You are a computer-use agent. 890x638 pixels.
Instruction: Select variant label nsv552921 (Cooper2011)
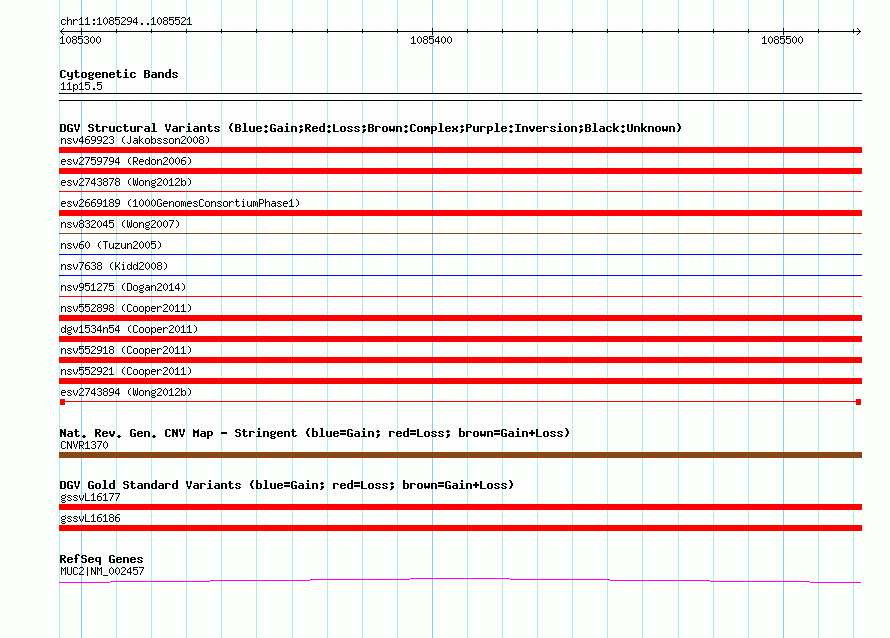pyautogui.click(x=126, y=371)
